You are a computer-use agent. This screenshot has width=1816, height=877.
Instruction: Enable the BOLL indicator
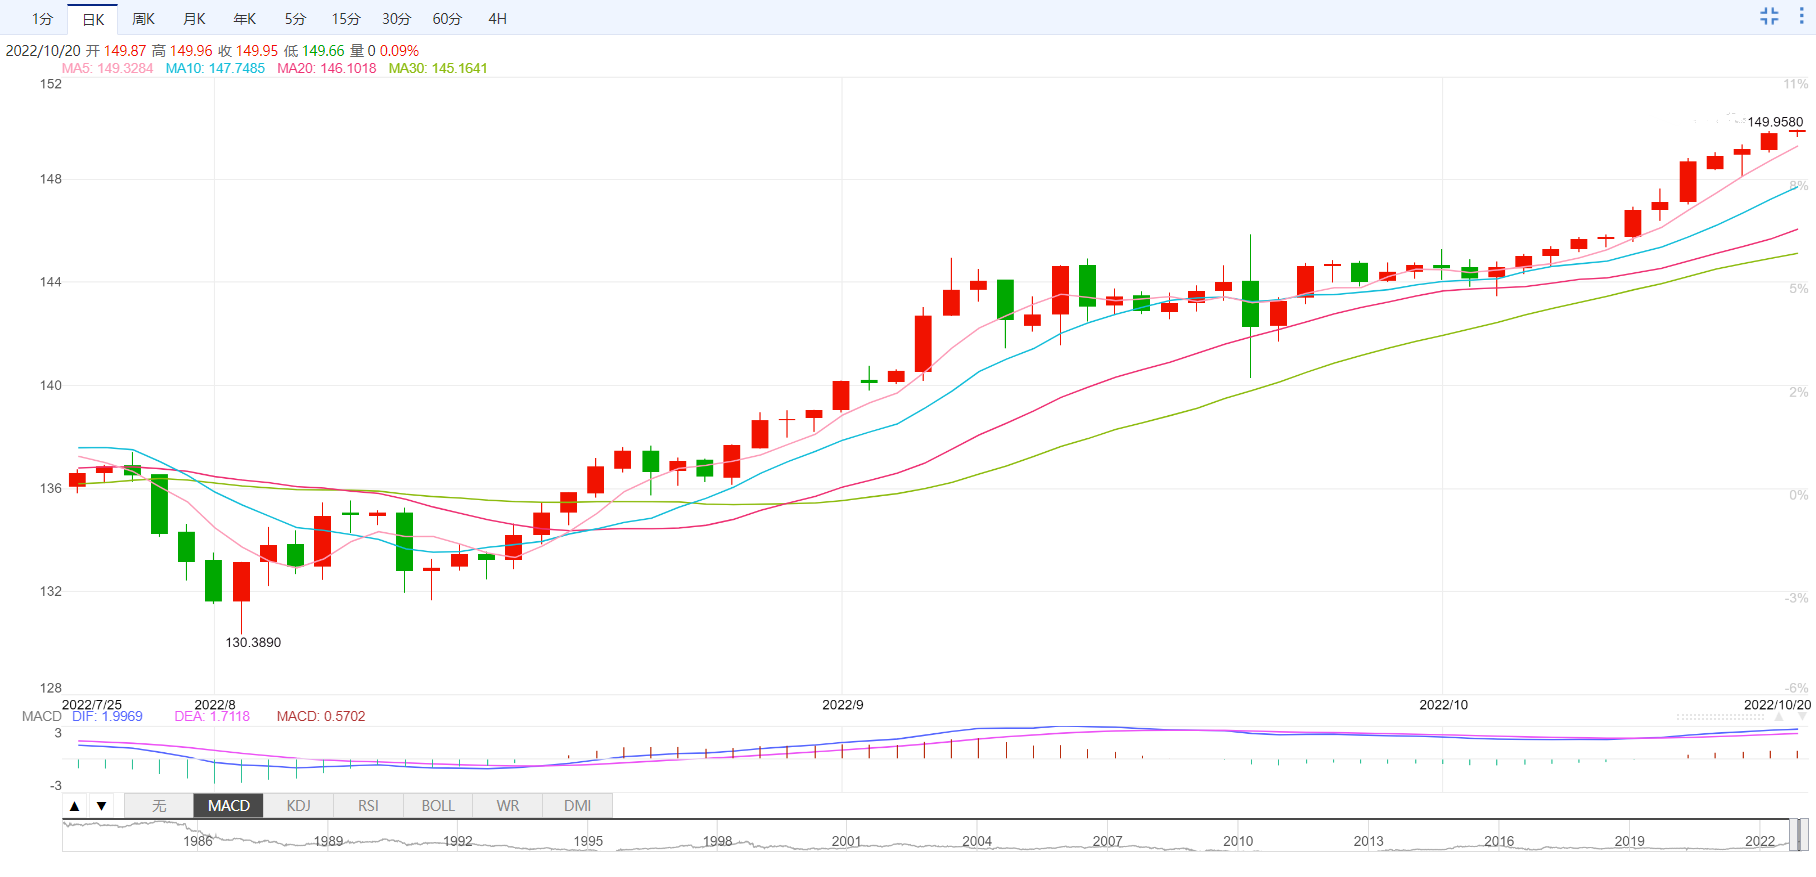(438, 806)
